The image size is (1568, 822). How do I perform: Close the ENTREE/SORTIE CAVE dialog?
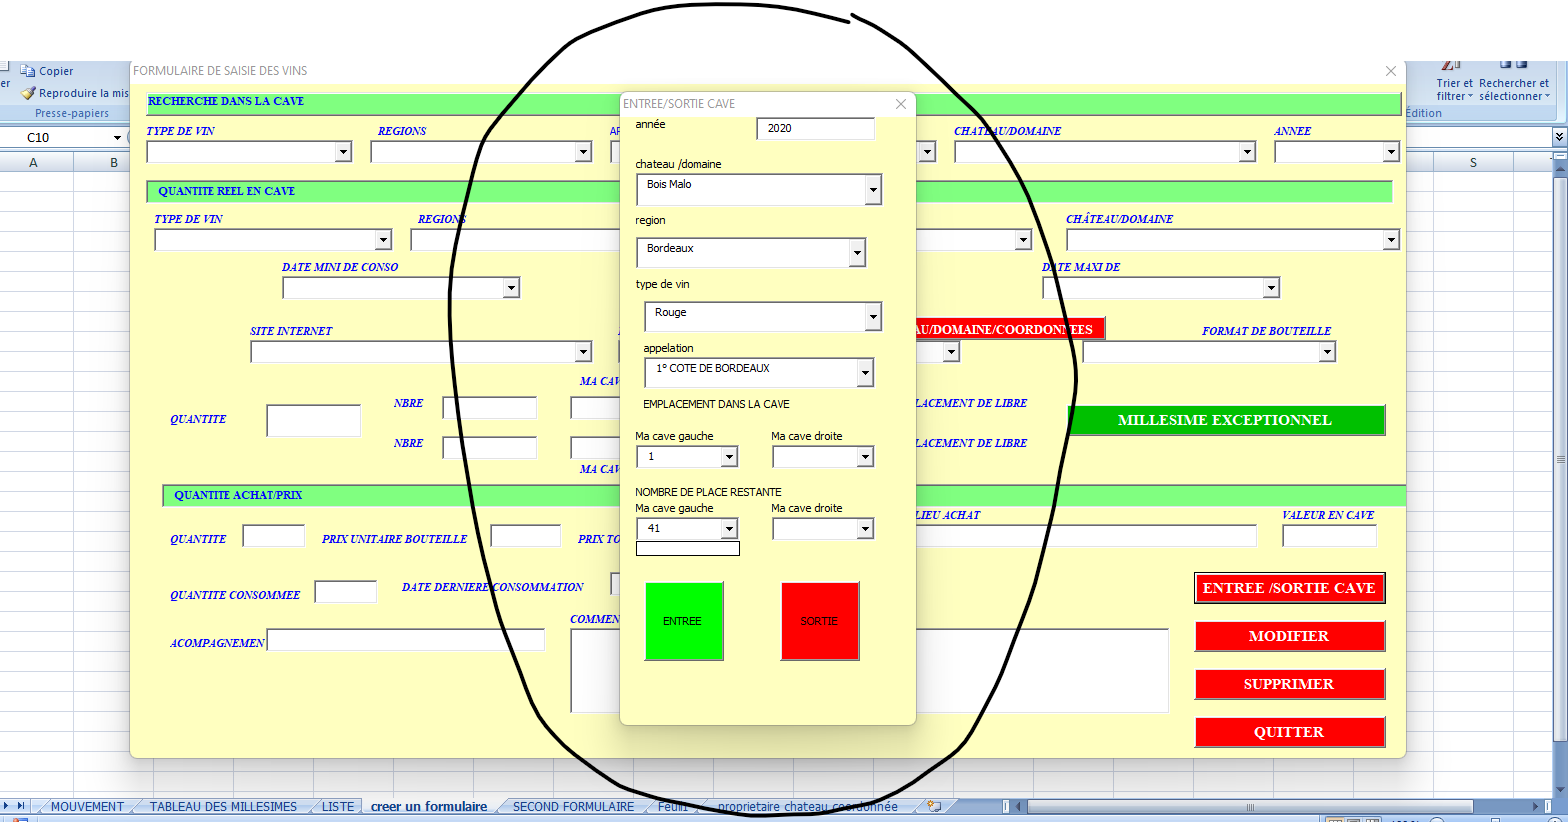click(x=901, y=104)
